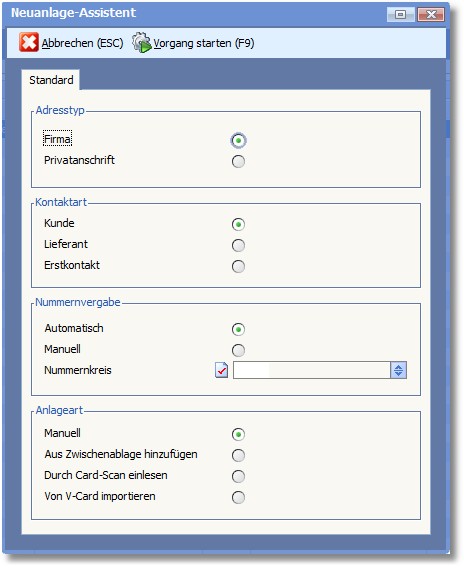Choose Durch Card-Scan einlesen option
Viewport: 464px width, 568px height.
tap(238, 476)
